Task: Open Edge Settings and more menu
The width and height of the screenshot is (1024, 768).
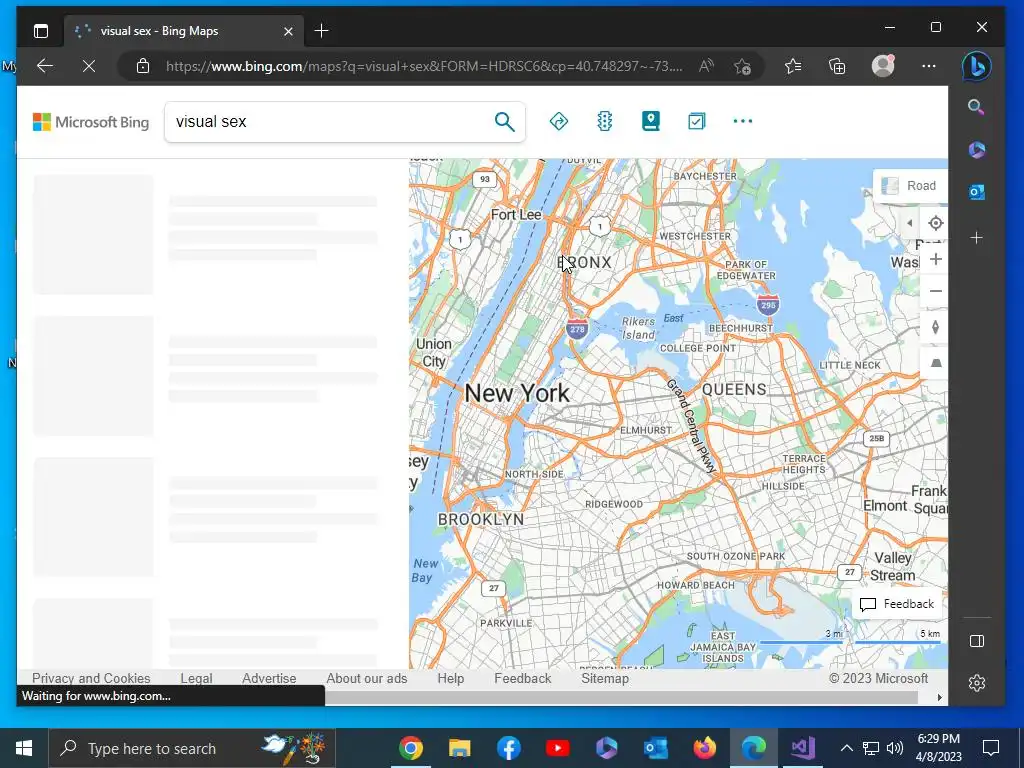Action: coord(929,66)
